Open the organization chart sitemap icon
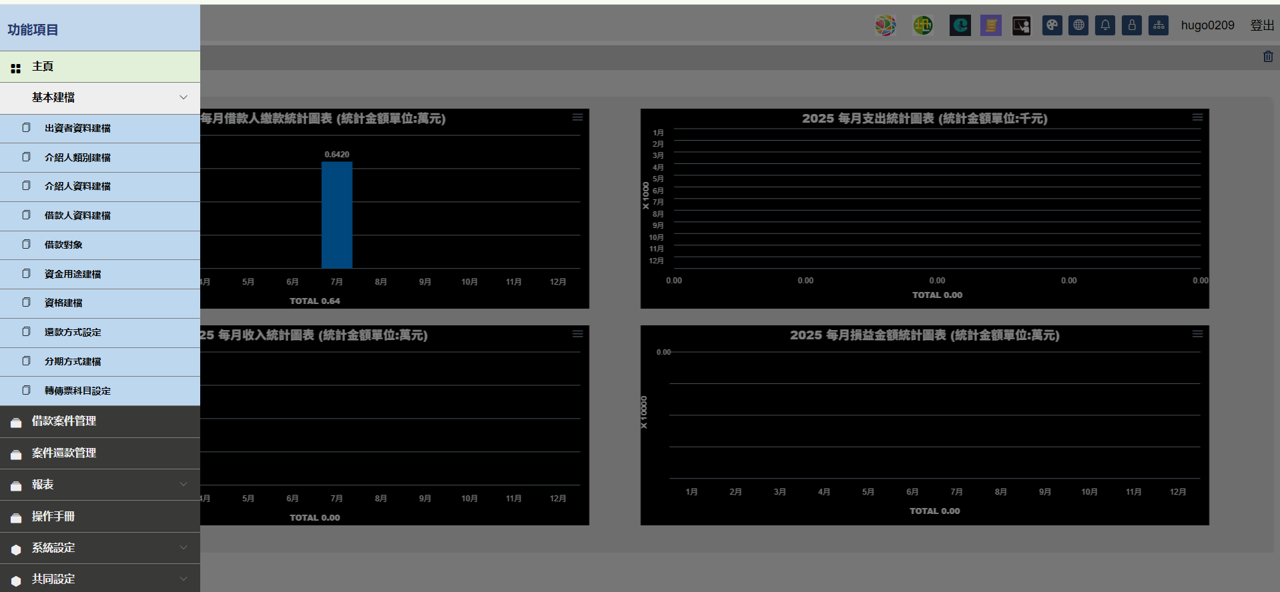1280x592 pixels. [x=1158, y=26]
